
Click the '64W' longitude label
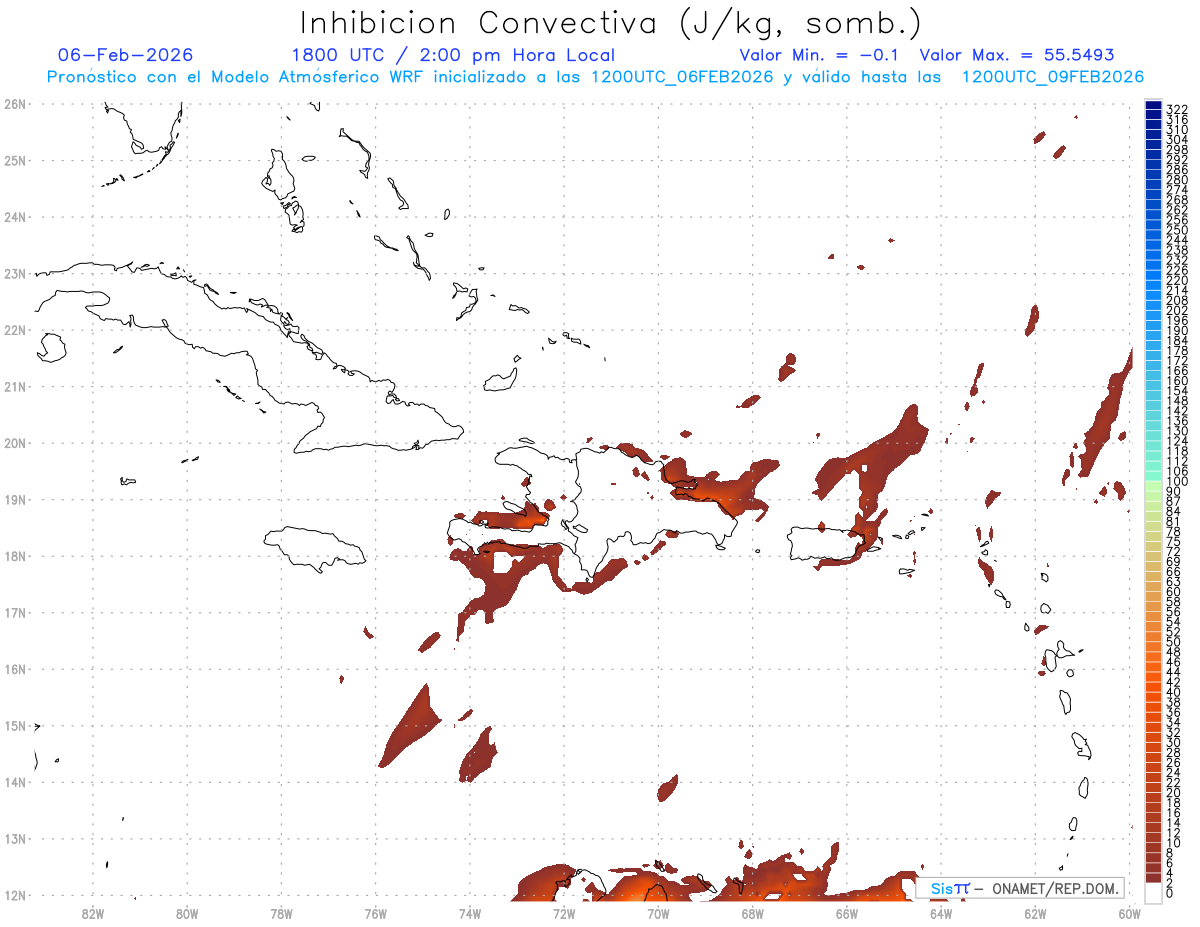[x=941, y=913]
